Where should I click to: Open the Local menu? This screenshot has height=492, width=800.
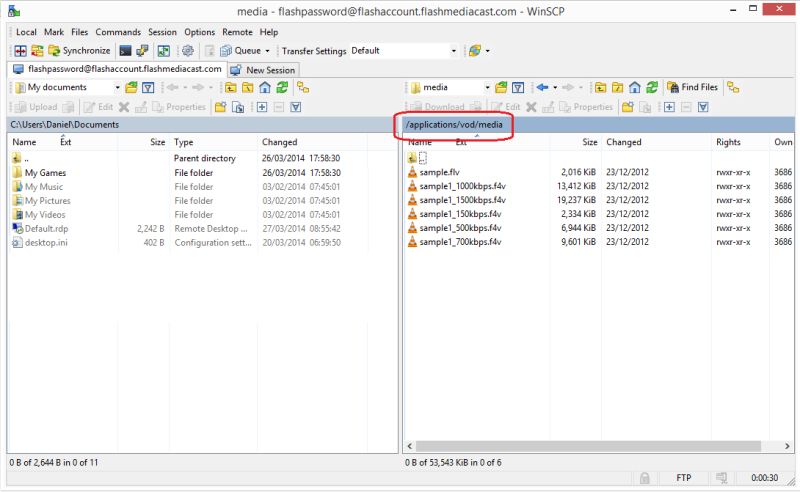[x=26, y=32]
